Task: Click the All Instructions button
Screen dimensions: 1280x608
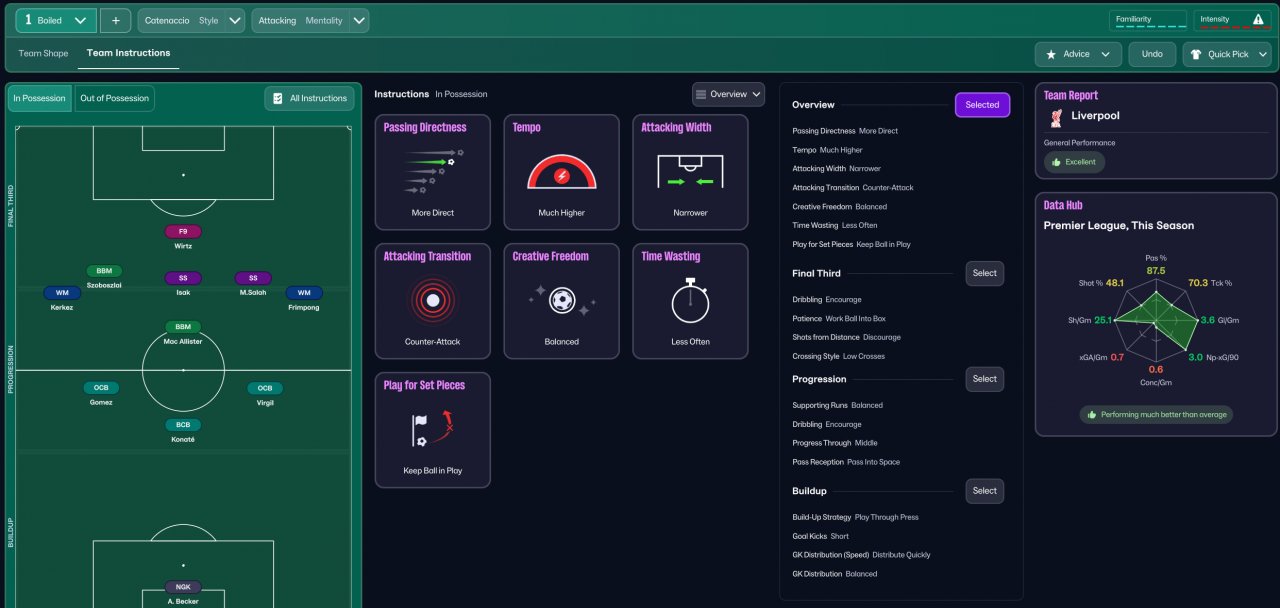Action: click(310, 98)
